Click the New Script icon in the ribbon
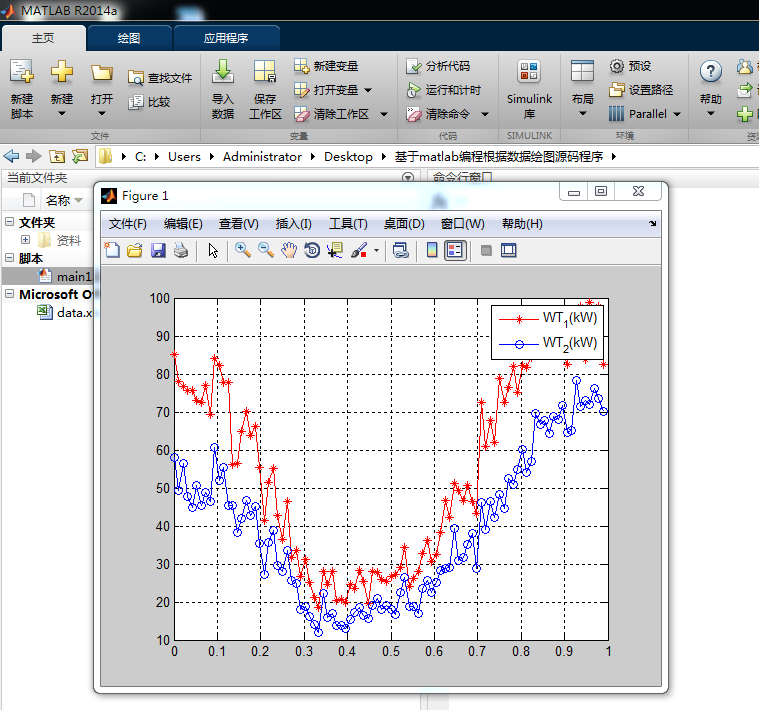Viewport: 759px width, 710px height. tap(22, 72)
